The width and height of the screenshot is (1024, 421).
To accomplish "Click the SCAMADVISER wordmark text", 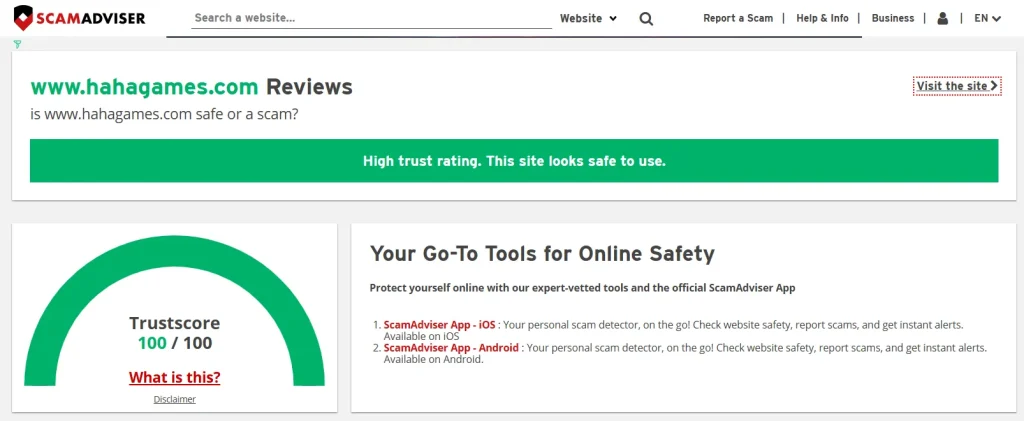I will coord(91,18).
